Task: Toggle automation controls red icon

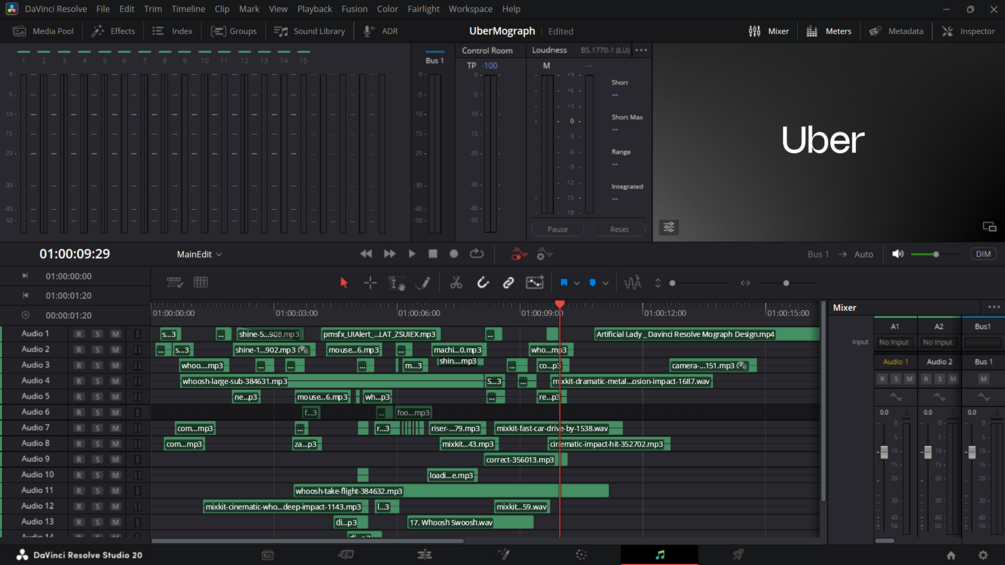Action: (519, 254)
